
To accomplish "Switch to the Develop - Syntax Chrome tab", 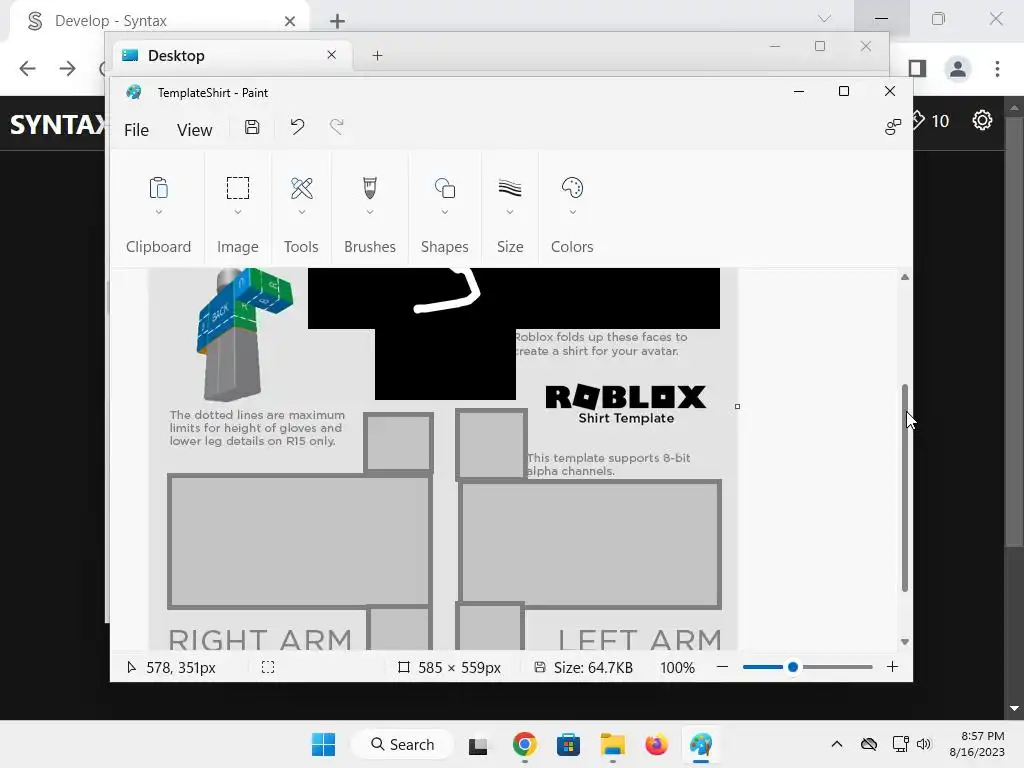I will [x=159, y=21].
